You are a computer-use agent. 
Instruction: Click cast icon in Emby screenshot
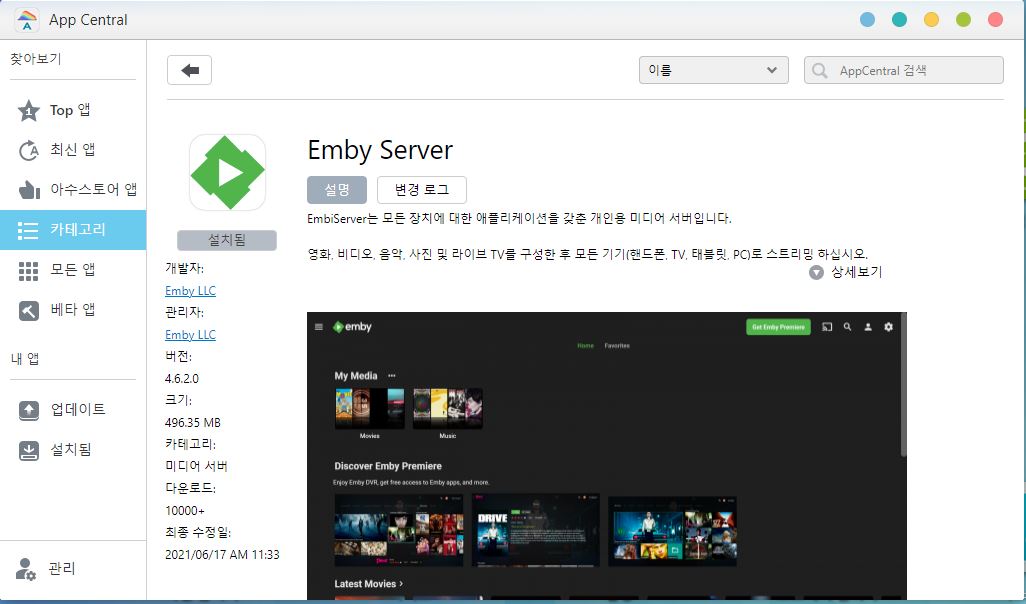click(827, 327)
